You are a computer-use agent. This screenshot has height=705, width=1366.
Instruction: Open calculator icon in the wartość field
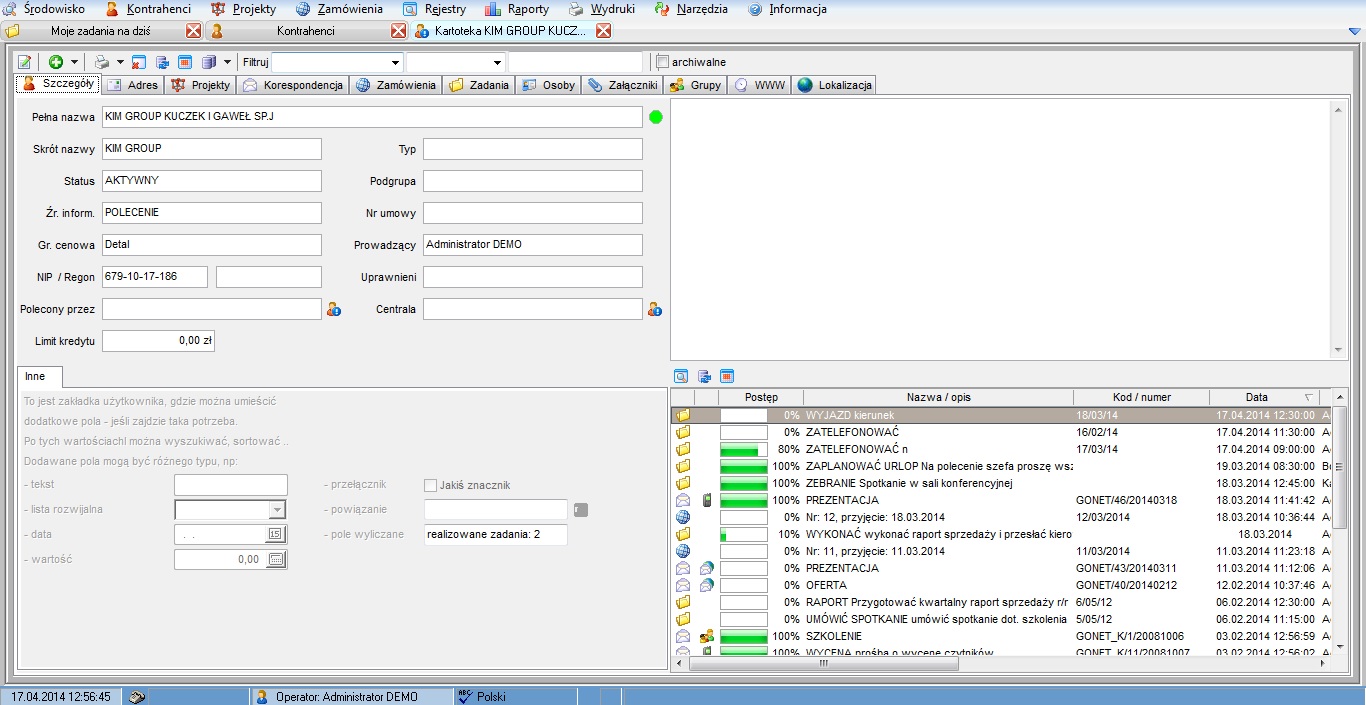(276, 560)
